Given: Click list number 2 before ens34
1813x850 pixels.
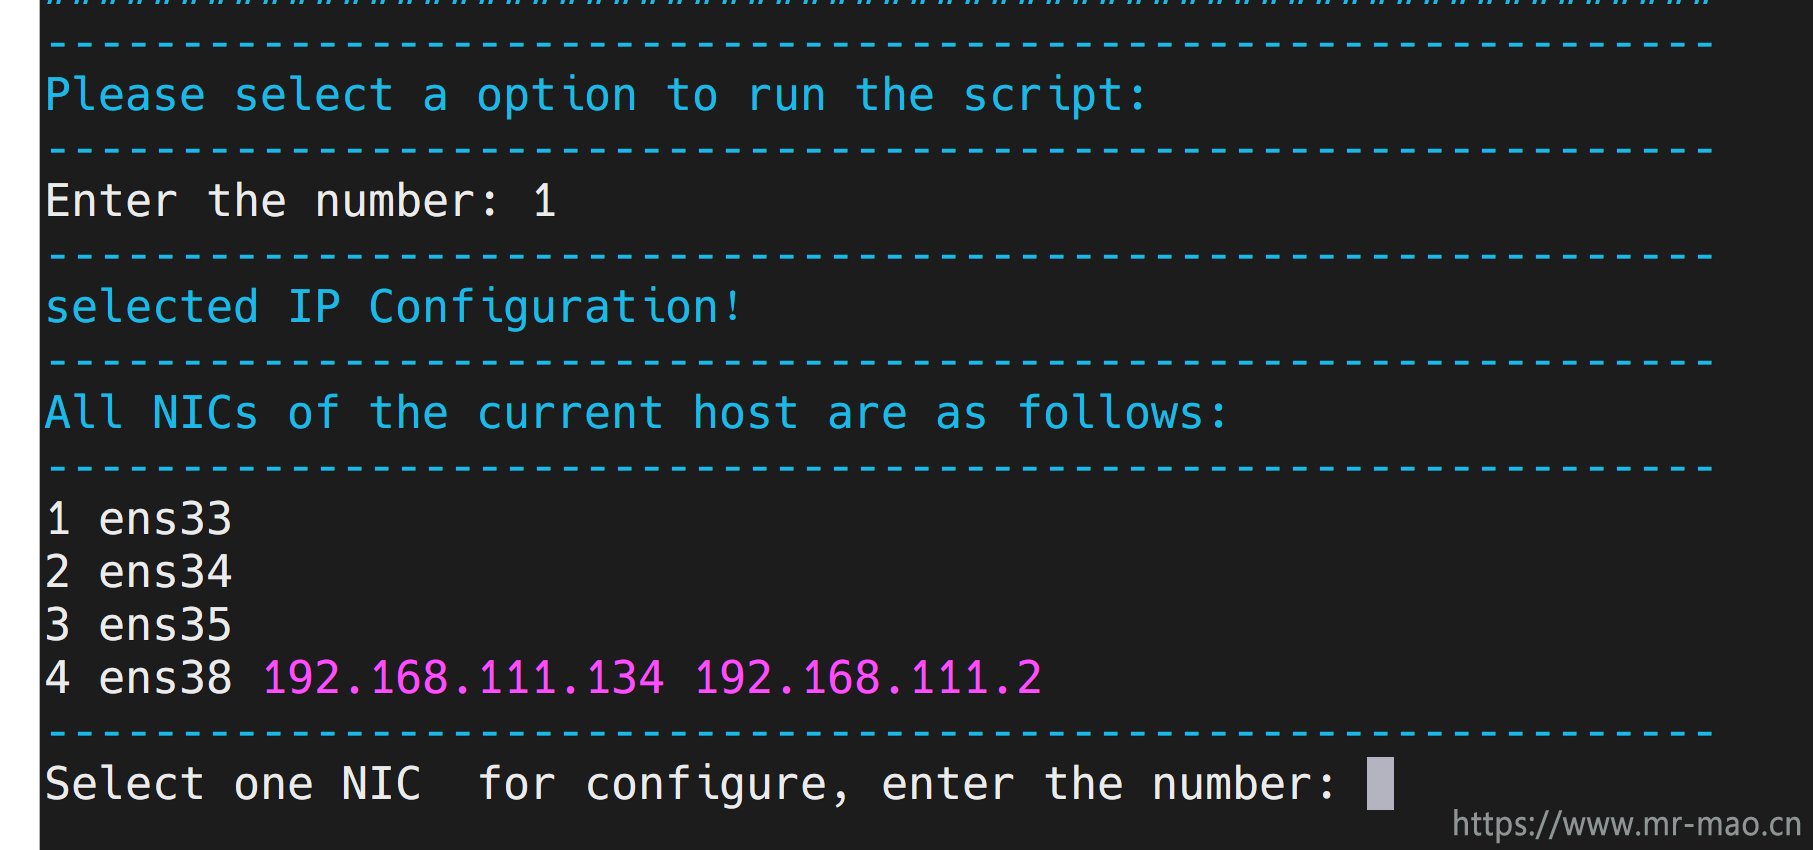Looking at the screenshot, I should [x=58, y=572].
